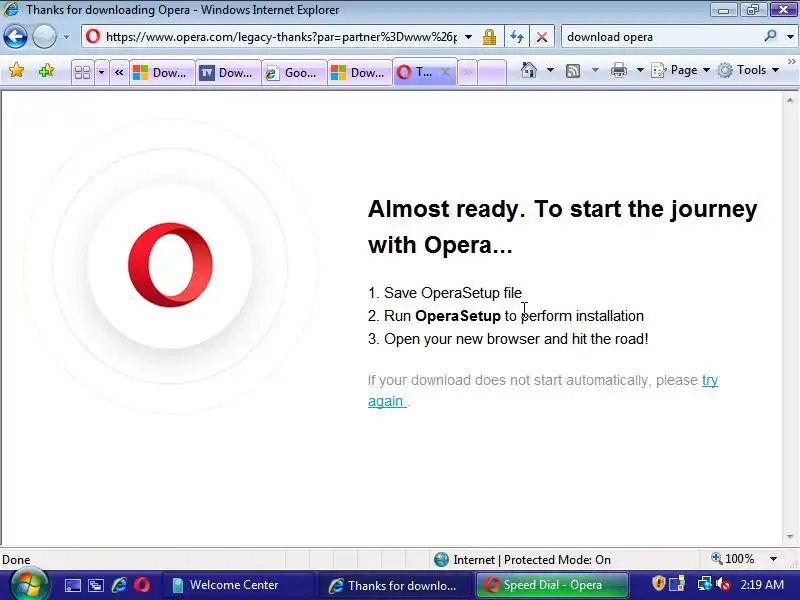Click the Forward navigation button

[x=44, y=37]
